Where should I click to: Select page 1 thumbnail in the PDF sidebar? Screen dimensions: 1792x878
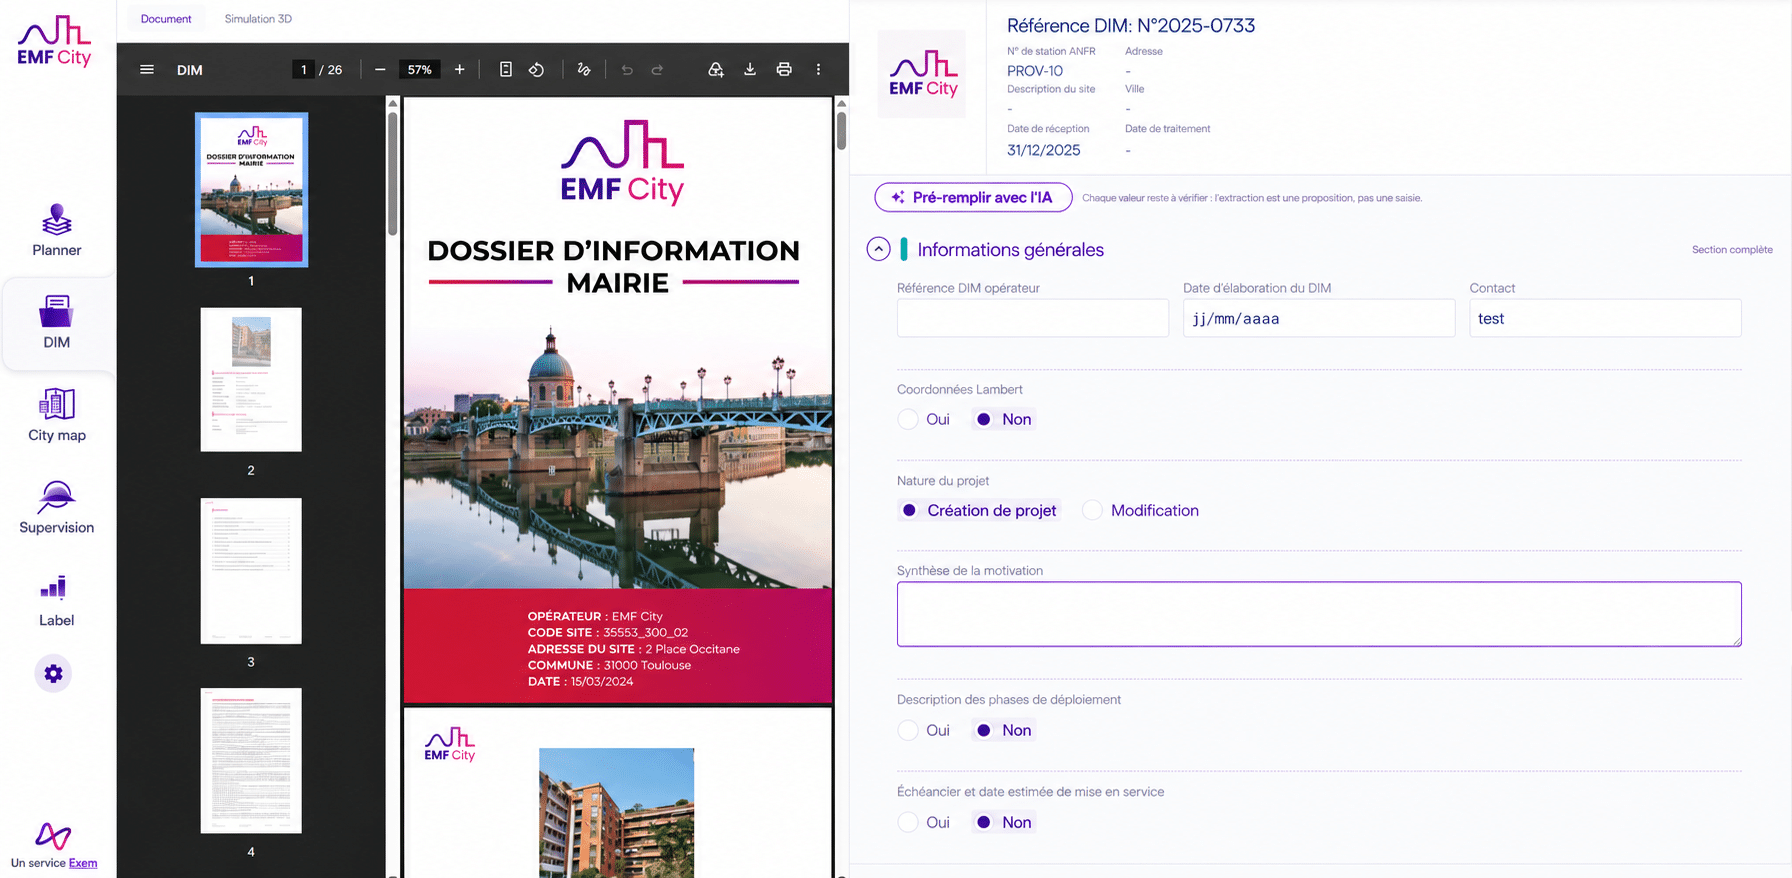(x=251, y=190)
